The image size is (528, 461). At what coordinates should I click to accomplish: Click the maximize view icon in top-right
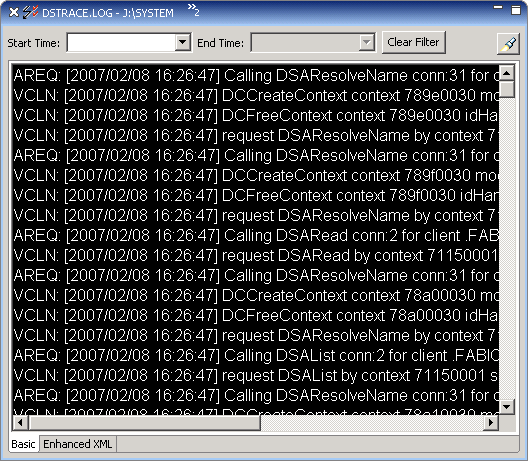(516, 10)
